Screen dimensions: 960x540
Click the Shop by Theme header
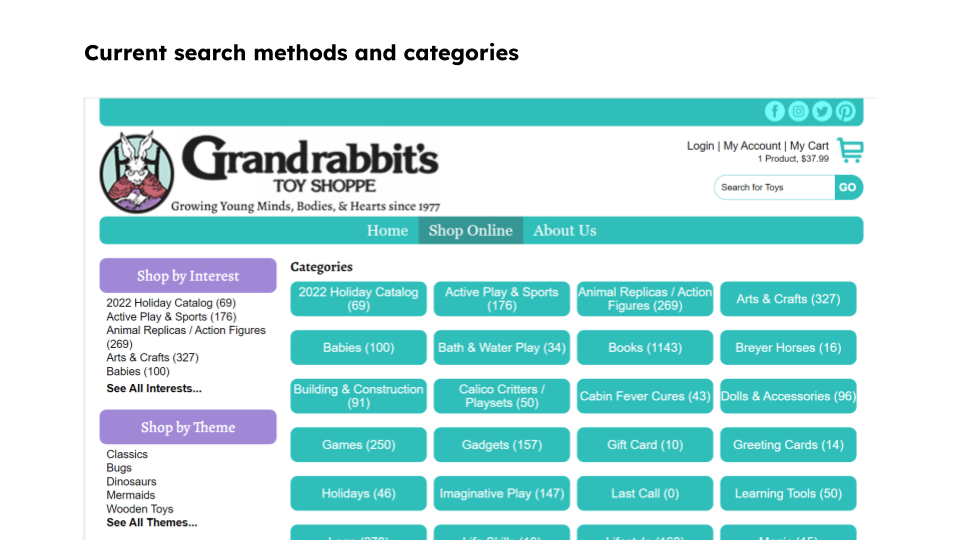click(x=188, y=427)
